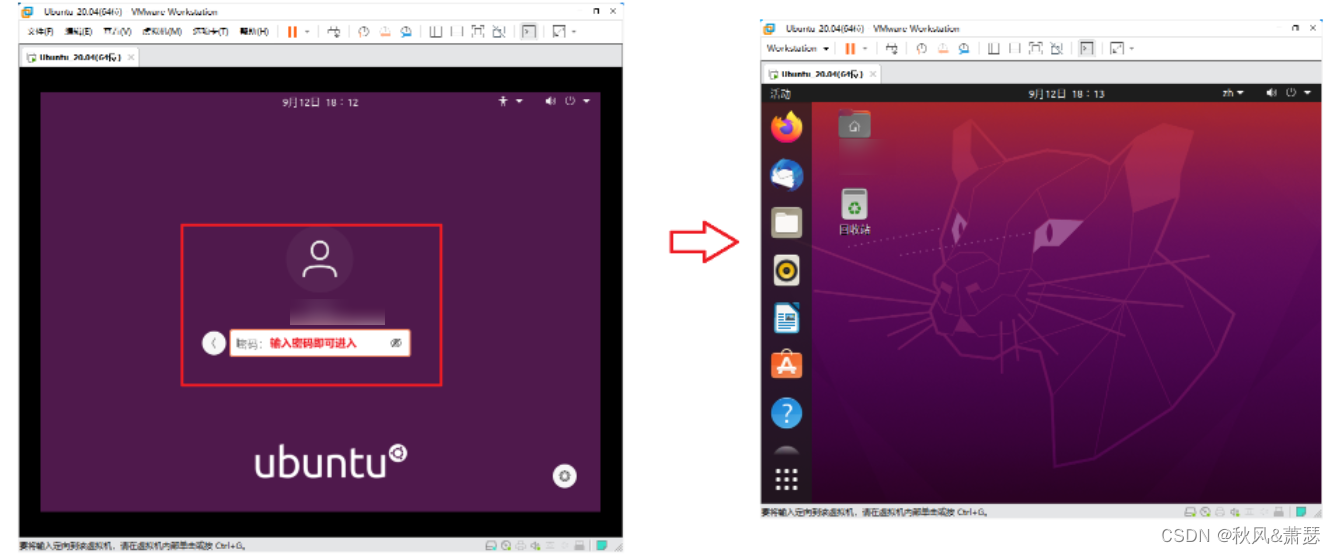Image resolution: width=1335 pixels, height=554 pixels.
Task: Click the stretch guest icon in the left window
Action: pos(558,32)
